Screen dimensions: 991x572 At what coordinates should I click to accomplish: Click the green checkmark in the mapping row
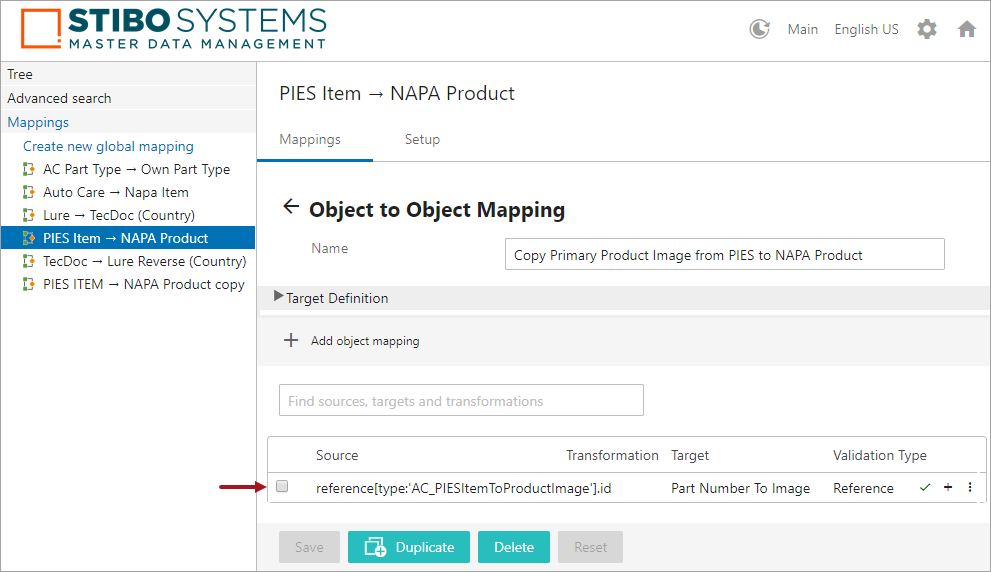(925, 487)
